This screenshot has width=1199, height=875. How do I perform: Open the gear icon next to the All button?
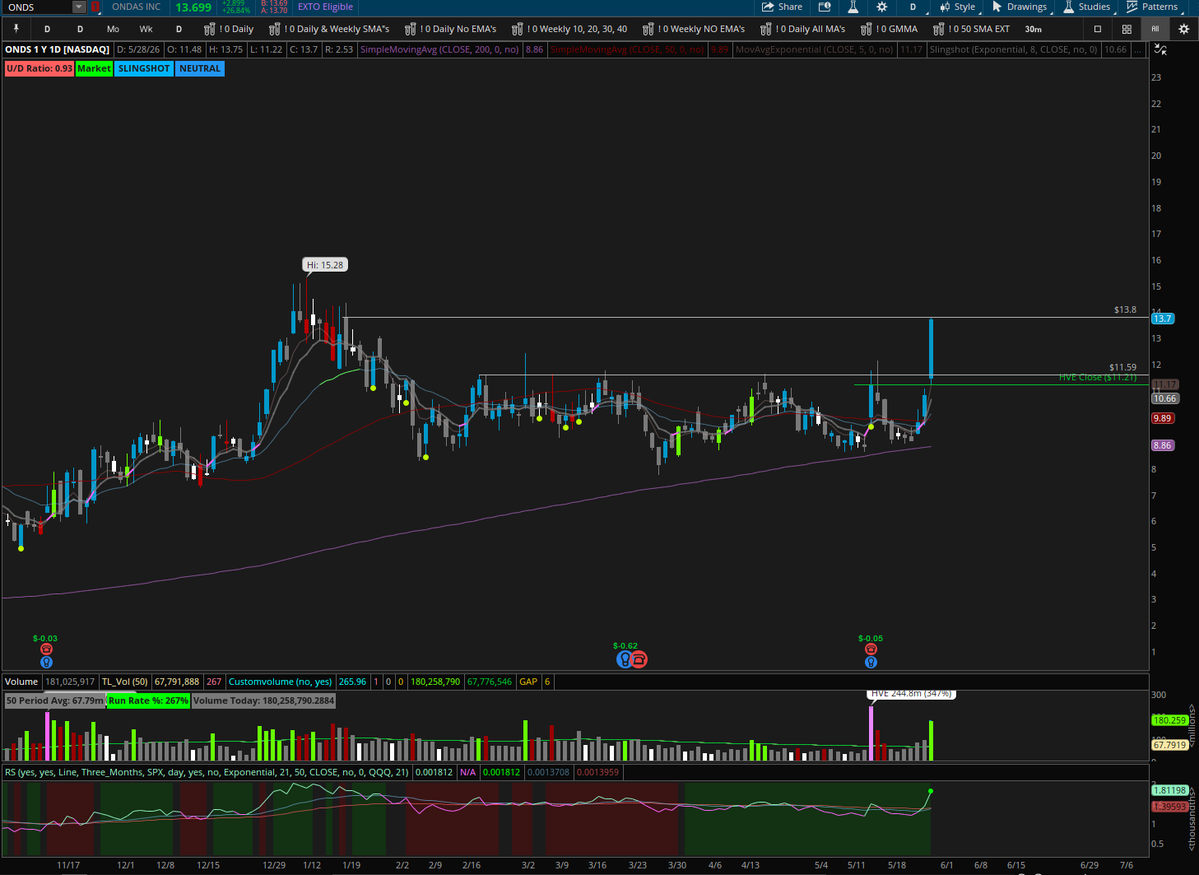[x=1184, y=29]
